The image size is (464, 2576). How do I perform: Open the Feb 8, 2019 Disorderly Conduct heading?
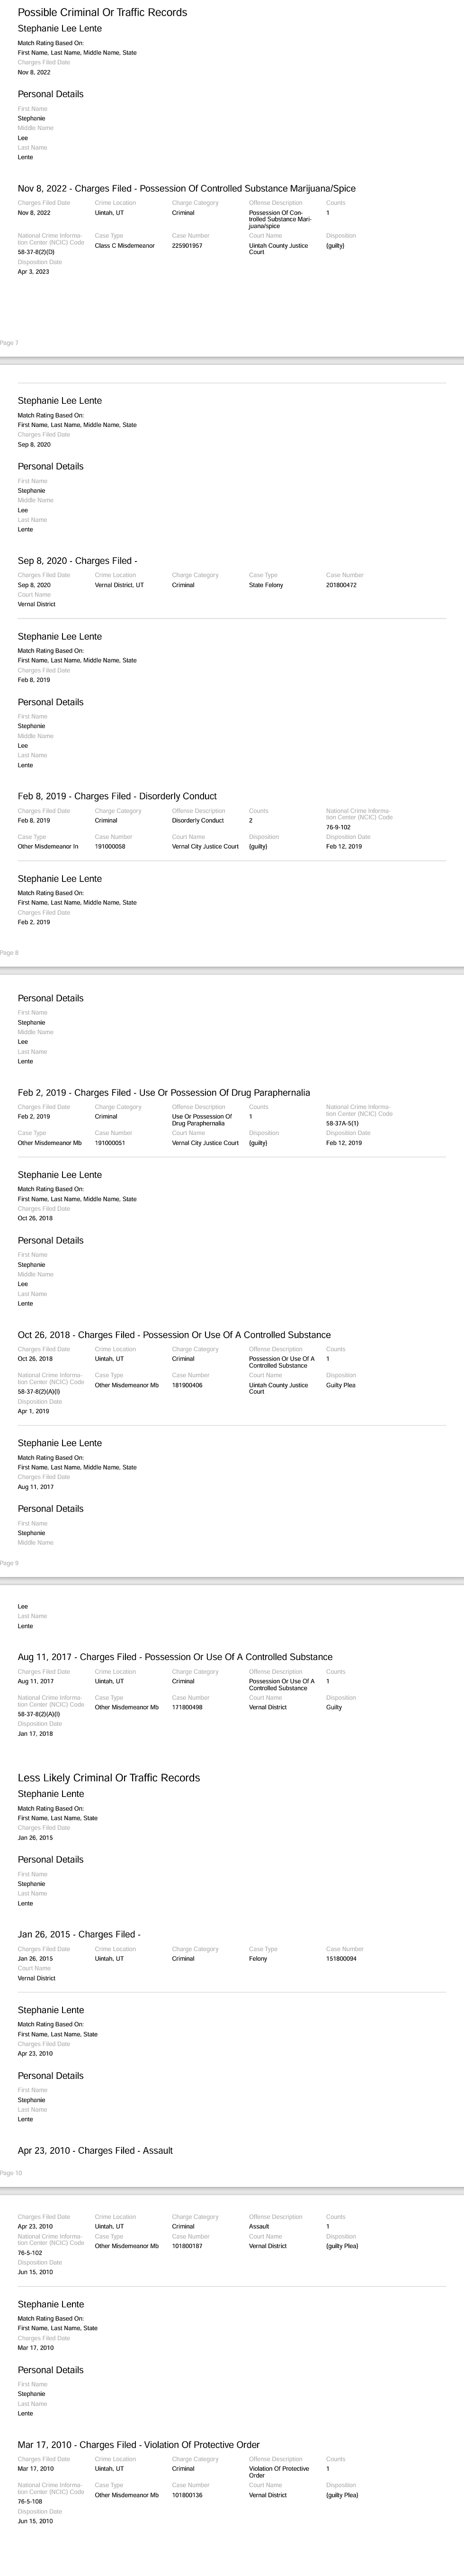(x=117, y=796)
